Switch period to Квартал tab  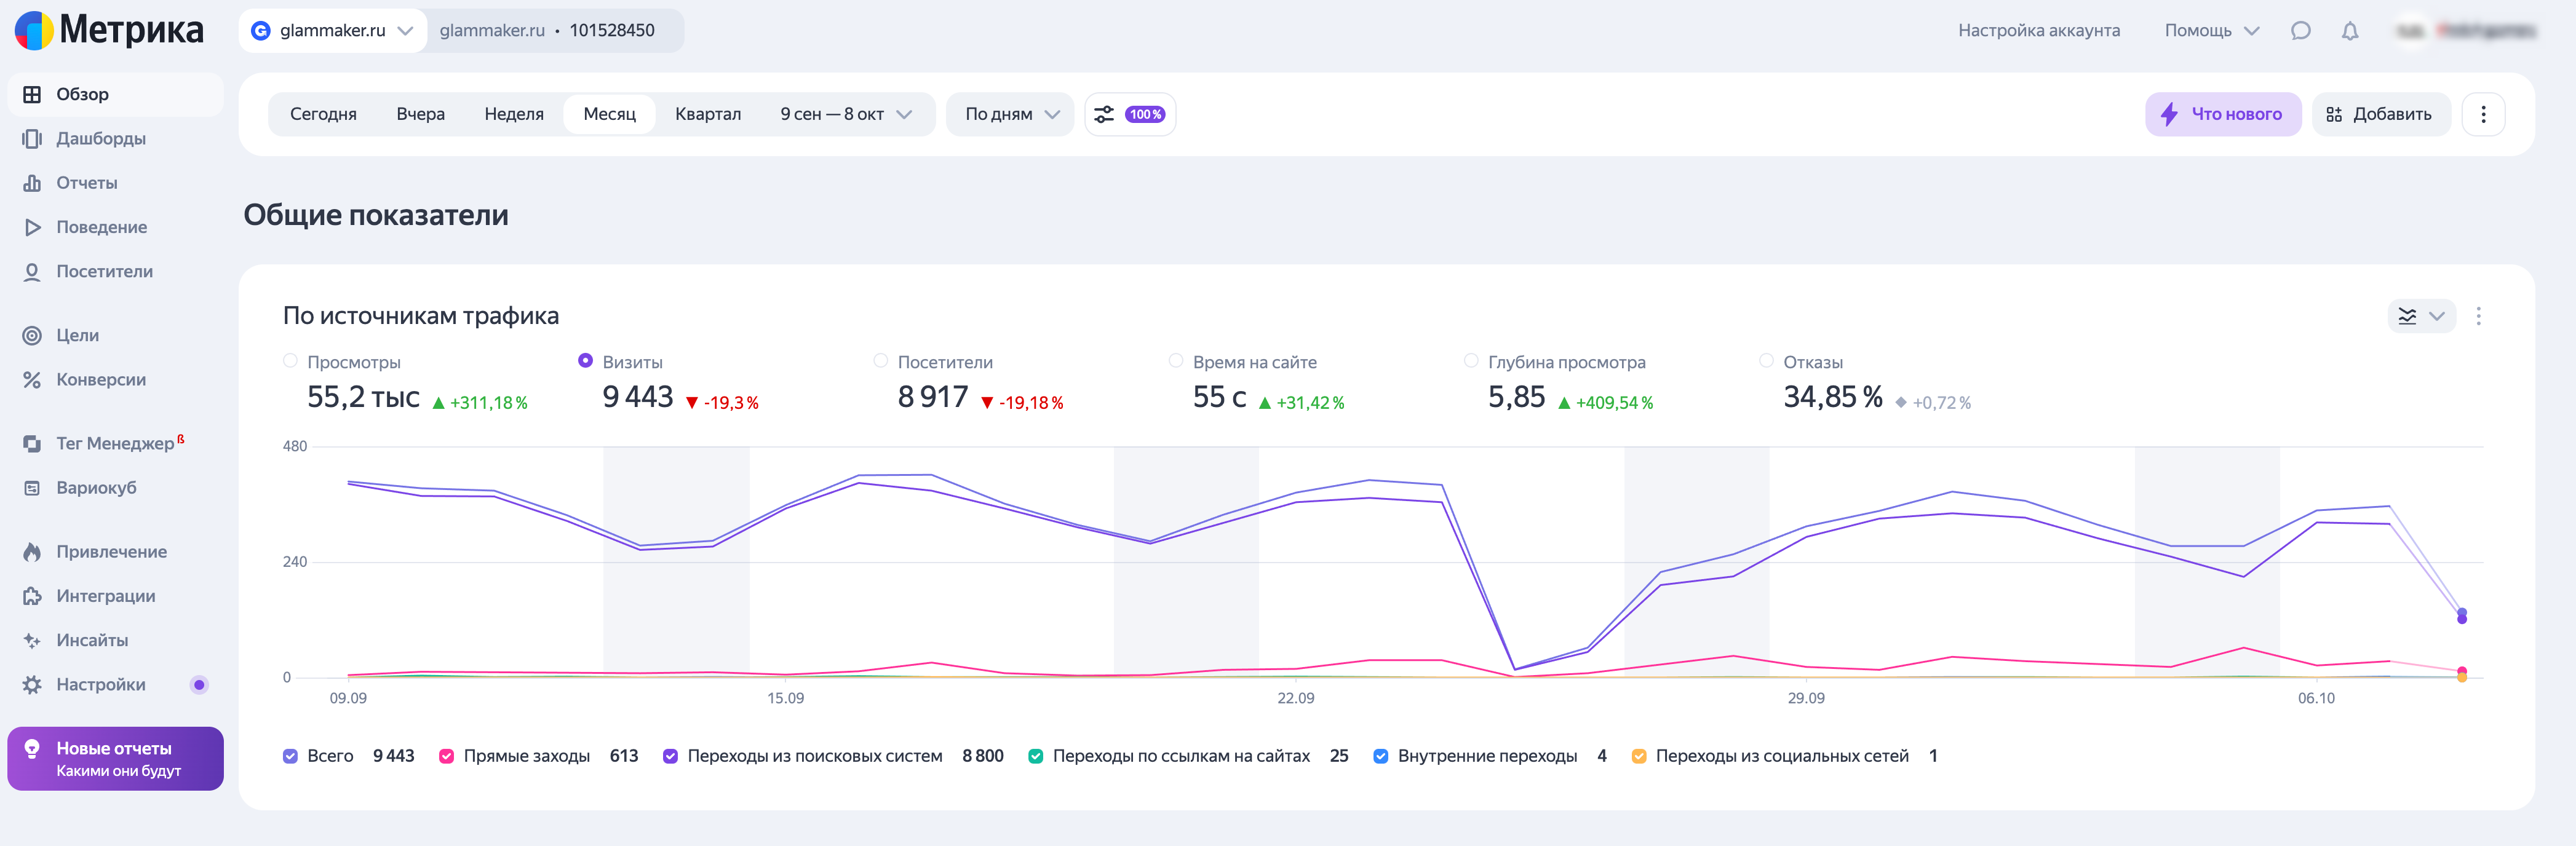[x=707, y=114]
